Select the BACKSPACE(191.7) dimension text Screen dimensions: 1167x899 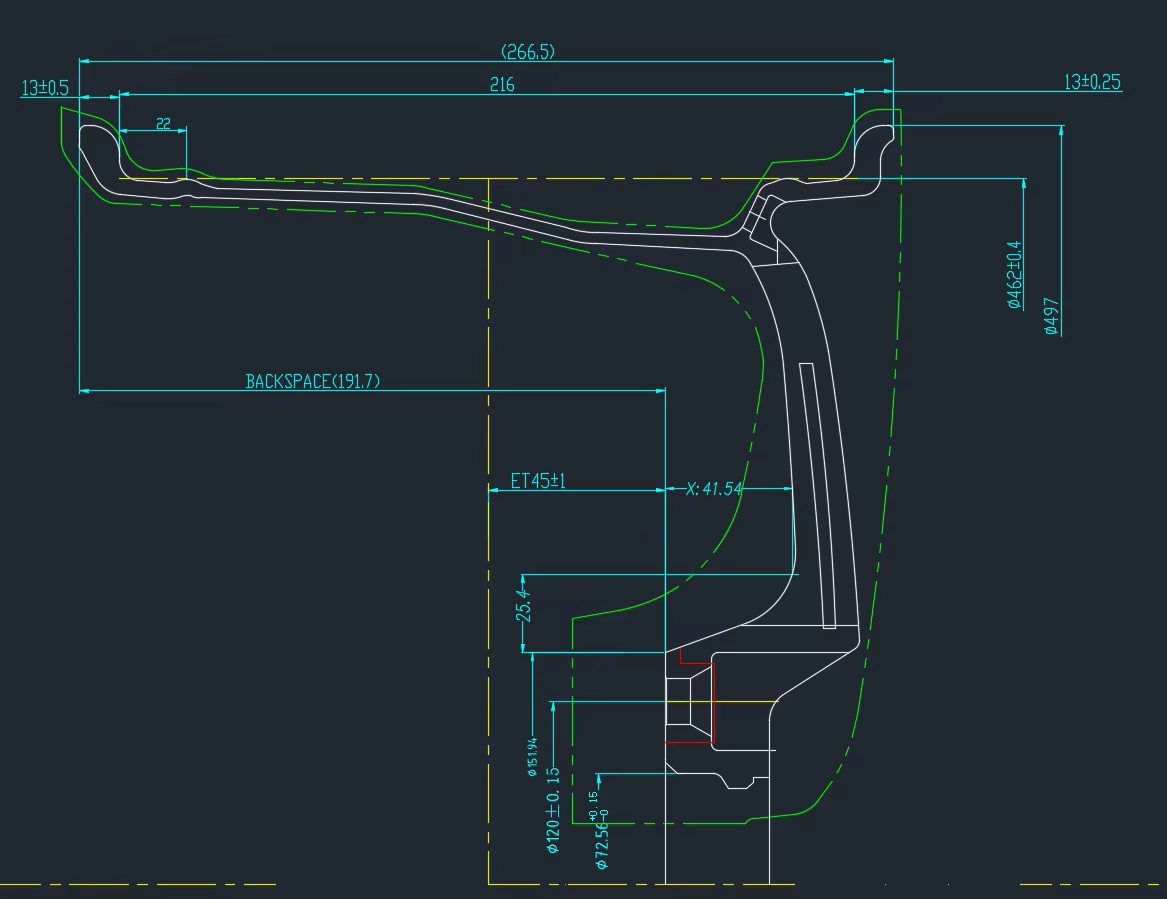point(313,381)
